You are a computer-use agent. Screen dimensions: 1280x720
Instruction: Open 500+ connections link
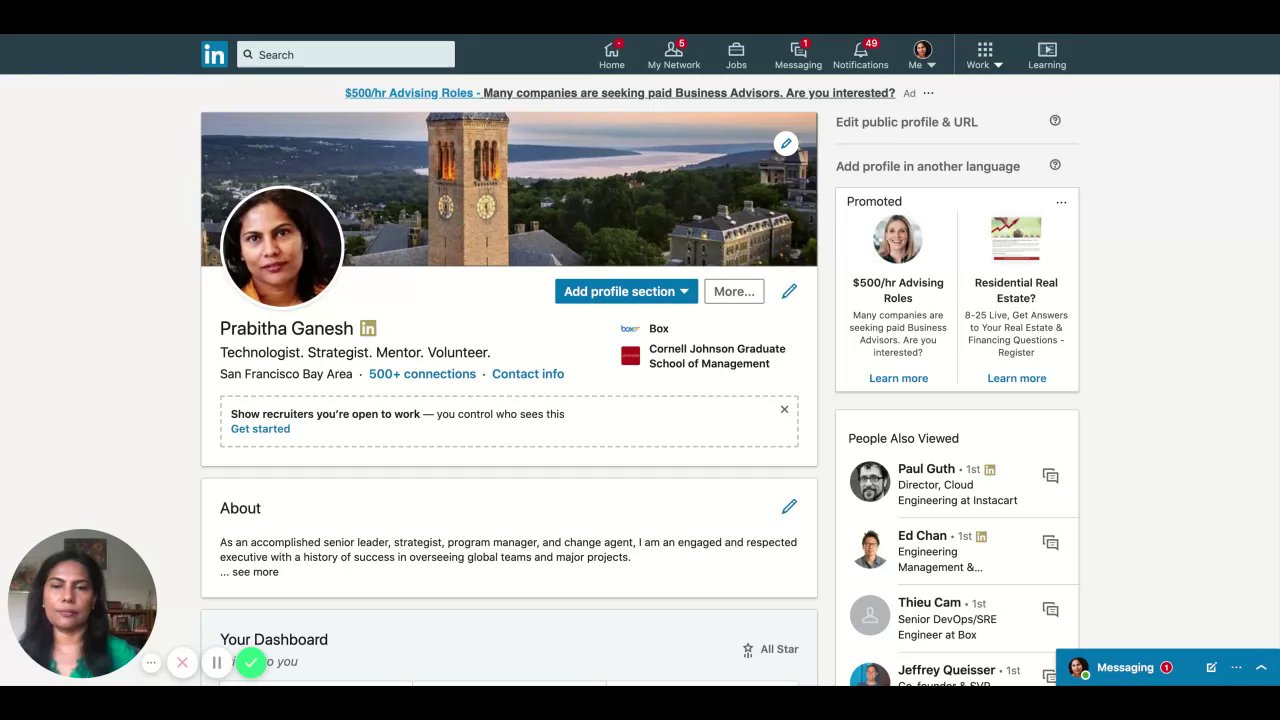coord(422,374)
